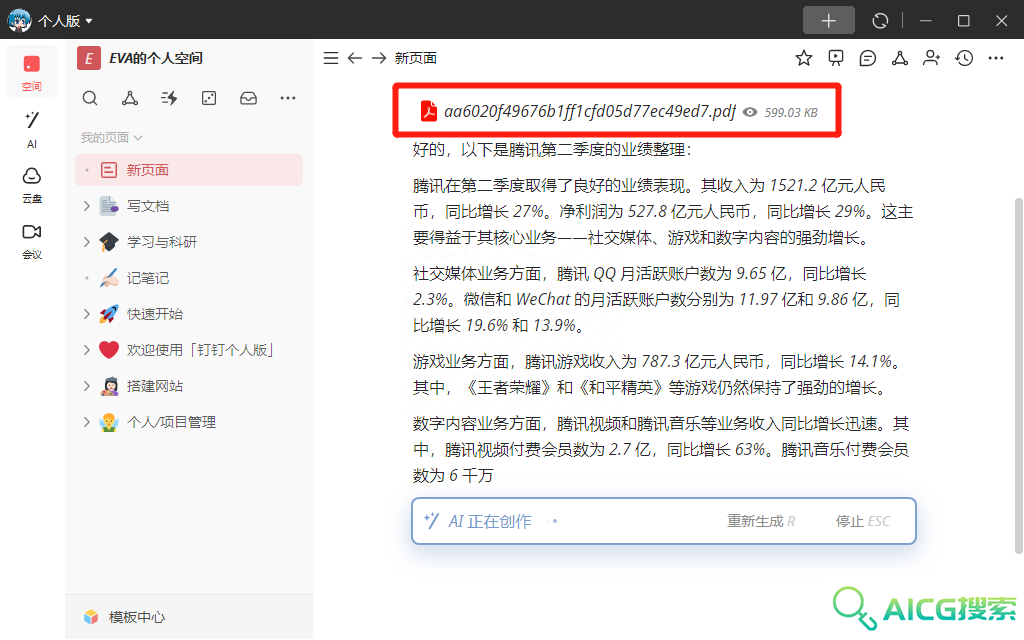Click the 新页面 breadcrumb title

point(415,58)
